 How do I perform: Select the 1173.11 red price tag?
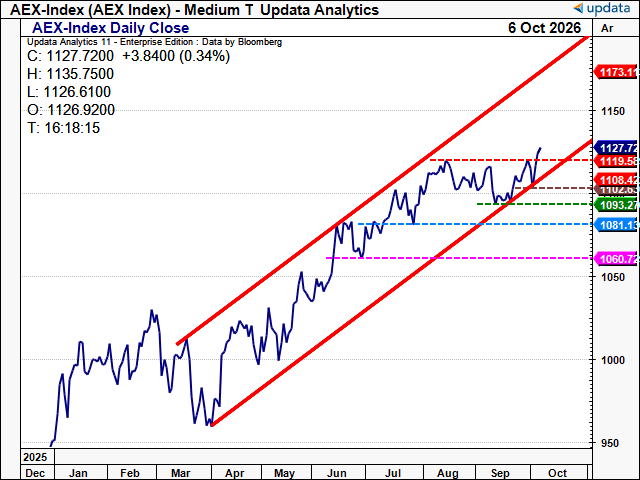616,72
